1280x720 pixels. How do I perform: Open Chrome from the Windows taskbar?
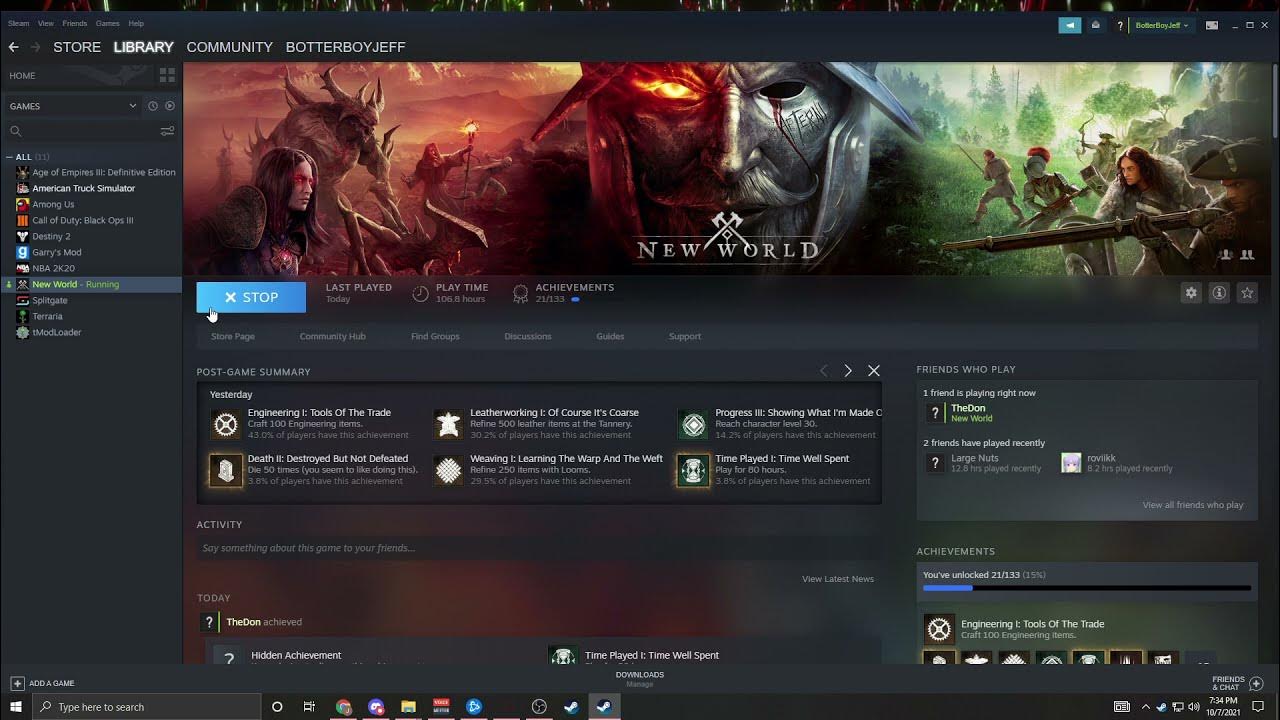344,707
